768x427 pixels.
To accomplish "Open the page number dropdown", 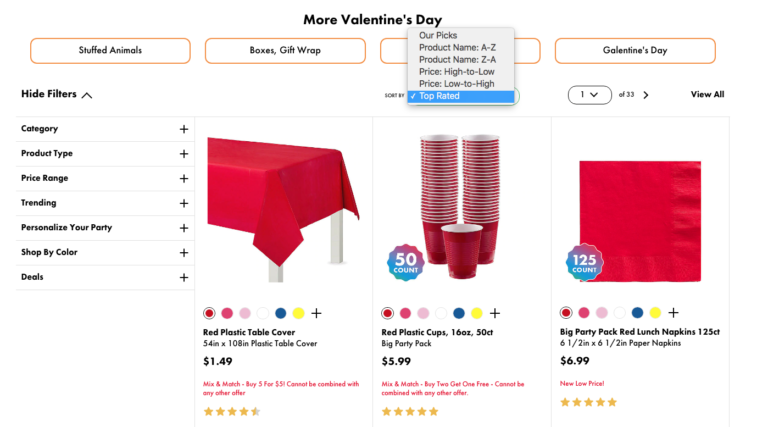I will coord(589,95).
